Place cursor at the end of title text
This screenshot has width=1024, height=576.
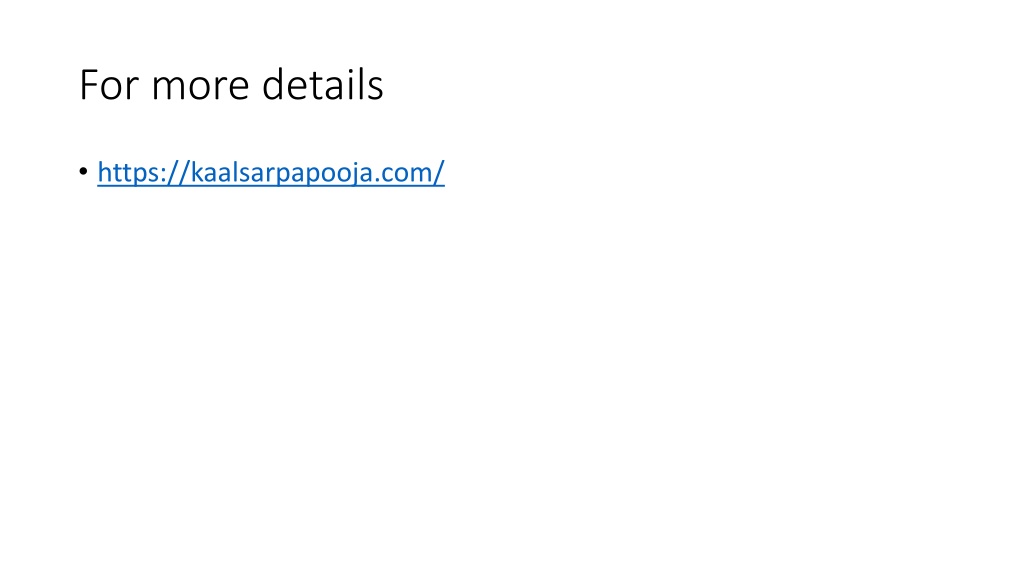pos(384,85)
